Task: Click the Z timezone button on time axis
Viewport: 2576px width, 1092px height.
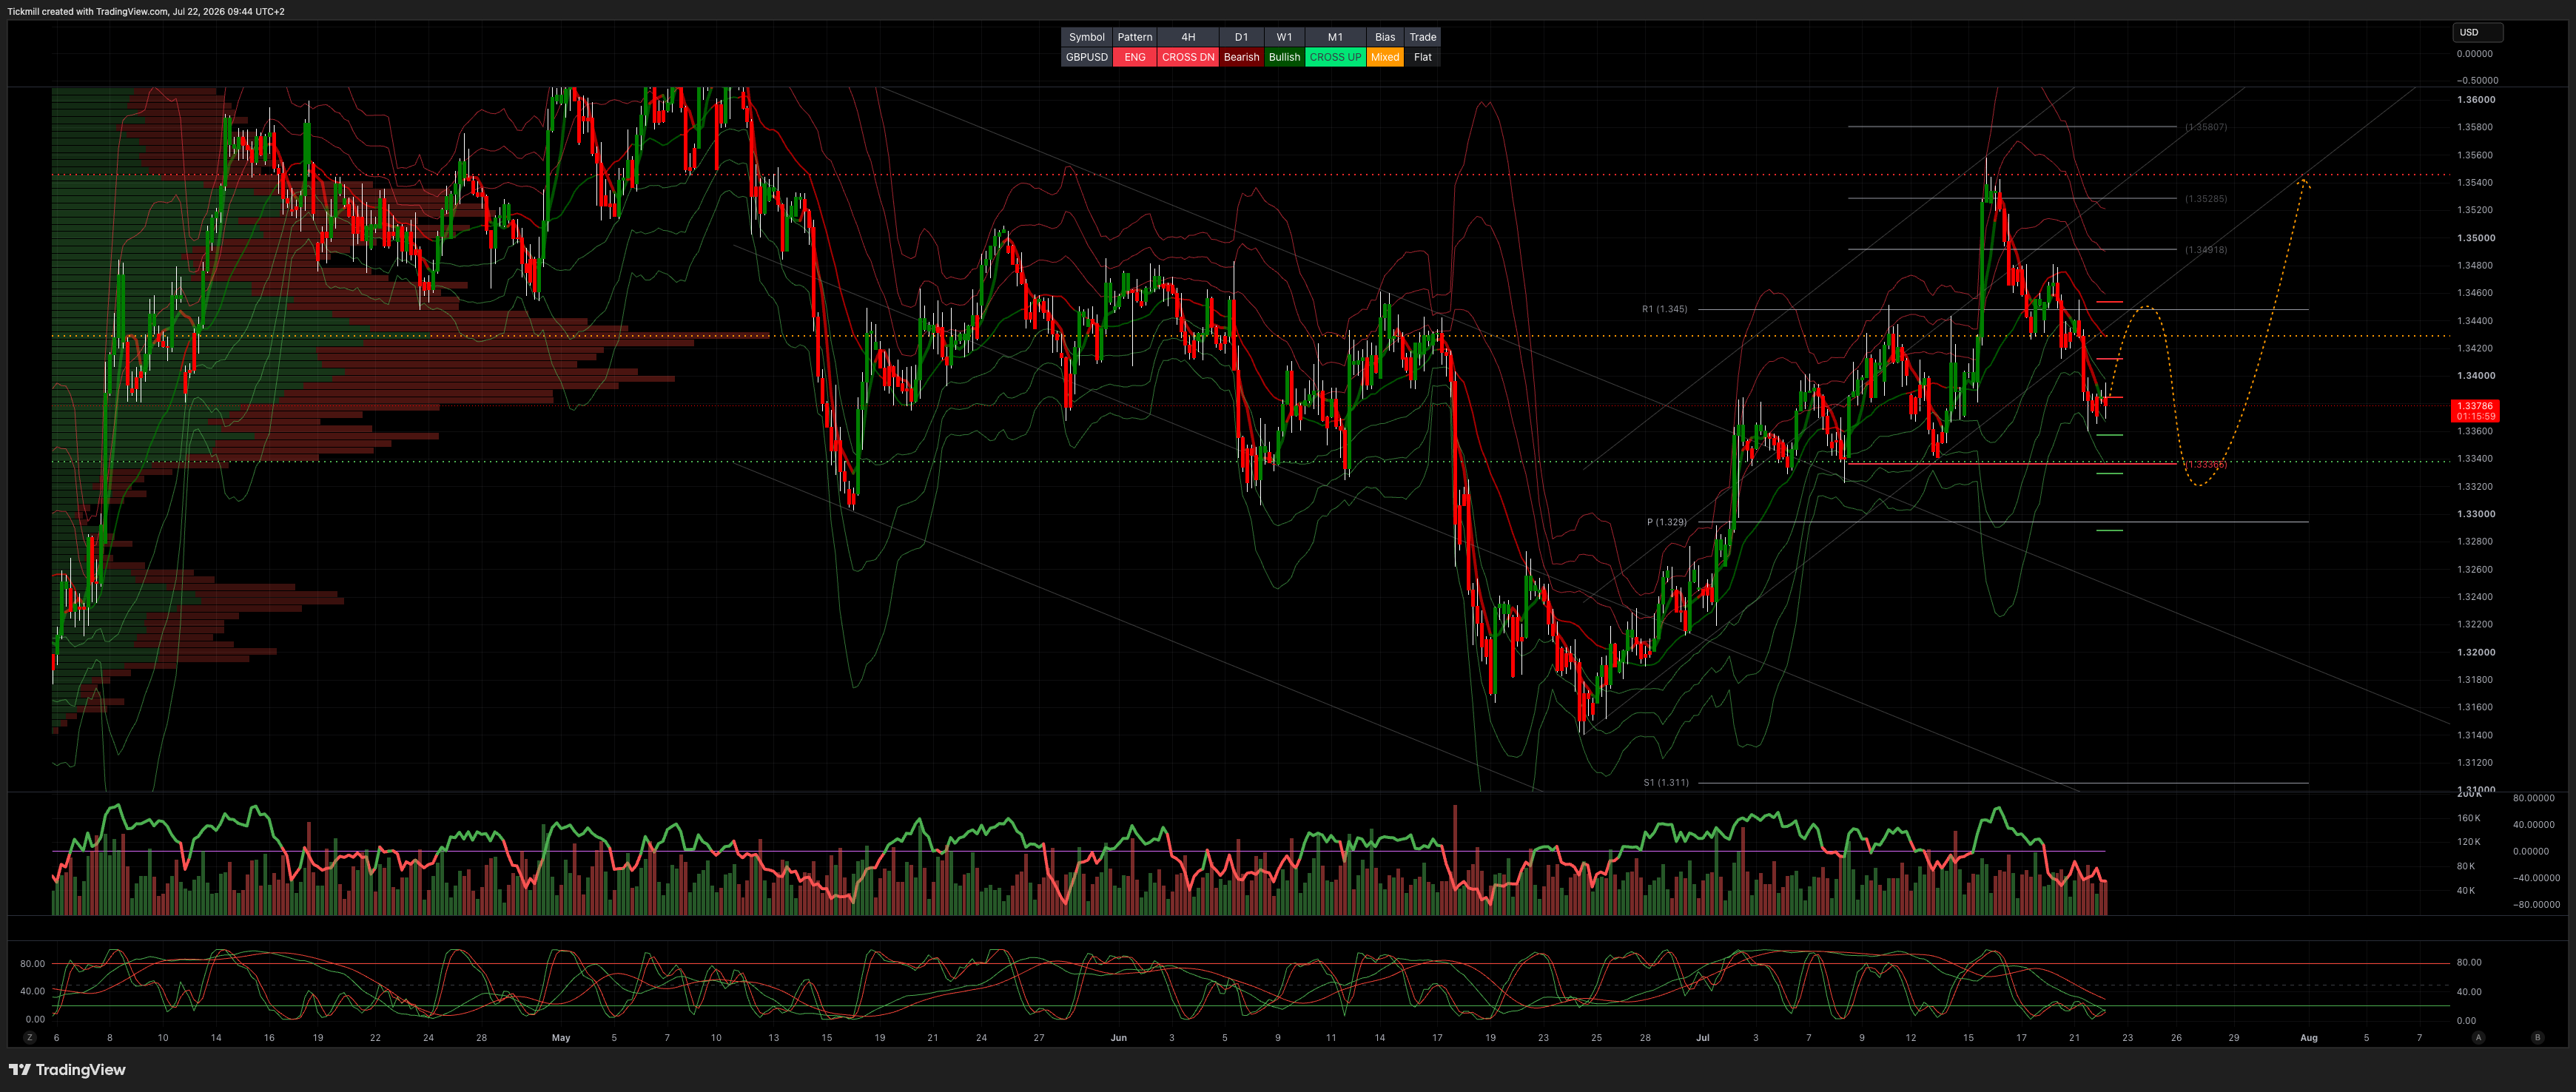Action: point(30,1037)
